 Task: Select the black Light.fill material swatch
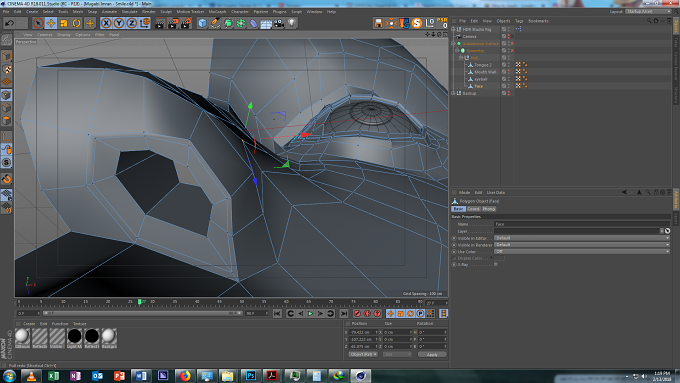pyautogui.click(x=74, y=336)
